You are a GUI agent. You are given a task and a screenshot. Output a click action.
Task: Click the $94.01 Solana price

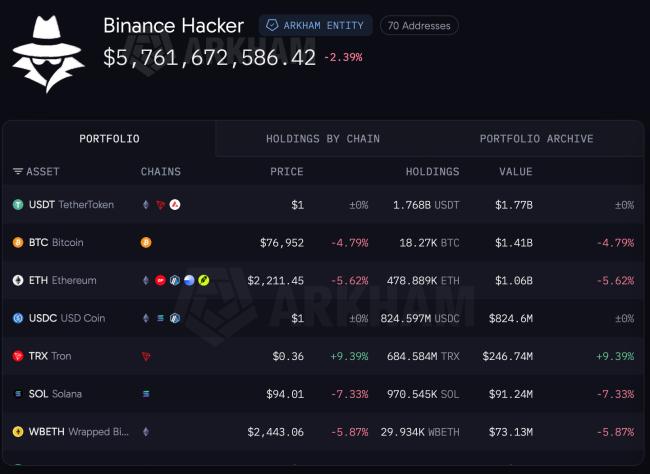285,394
